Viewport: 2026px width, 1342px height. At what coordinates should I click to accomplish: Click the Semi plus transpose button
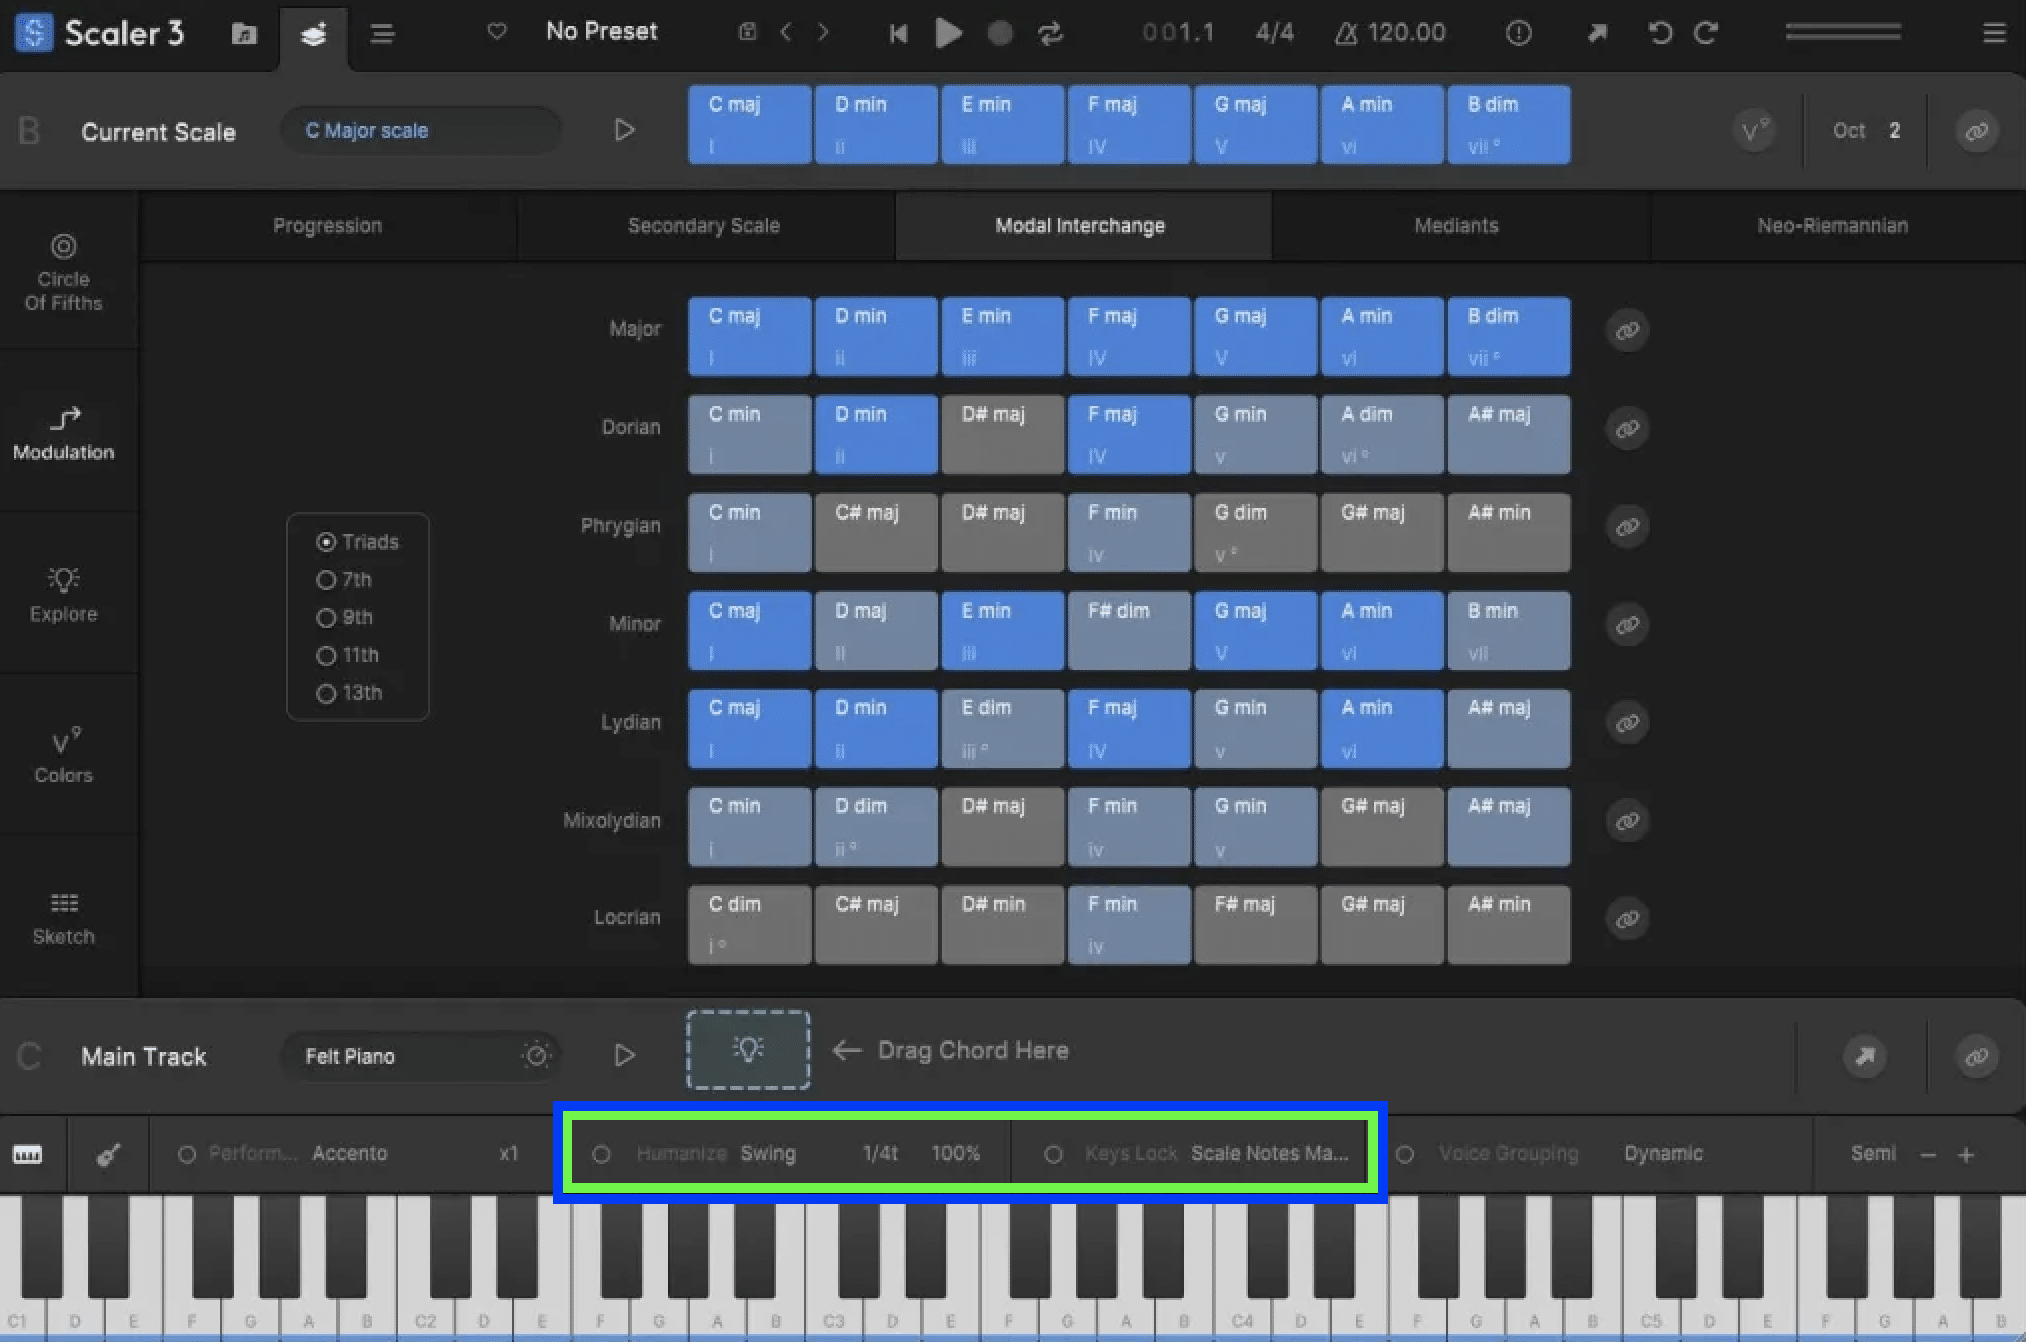point(1966,1155)
